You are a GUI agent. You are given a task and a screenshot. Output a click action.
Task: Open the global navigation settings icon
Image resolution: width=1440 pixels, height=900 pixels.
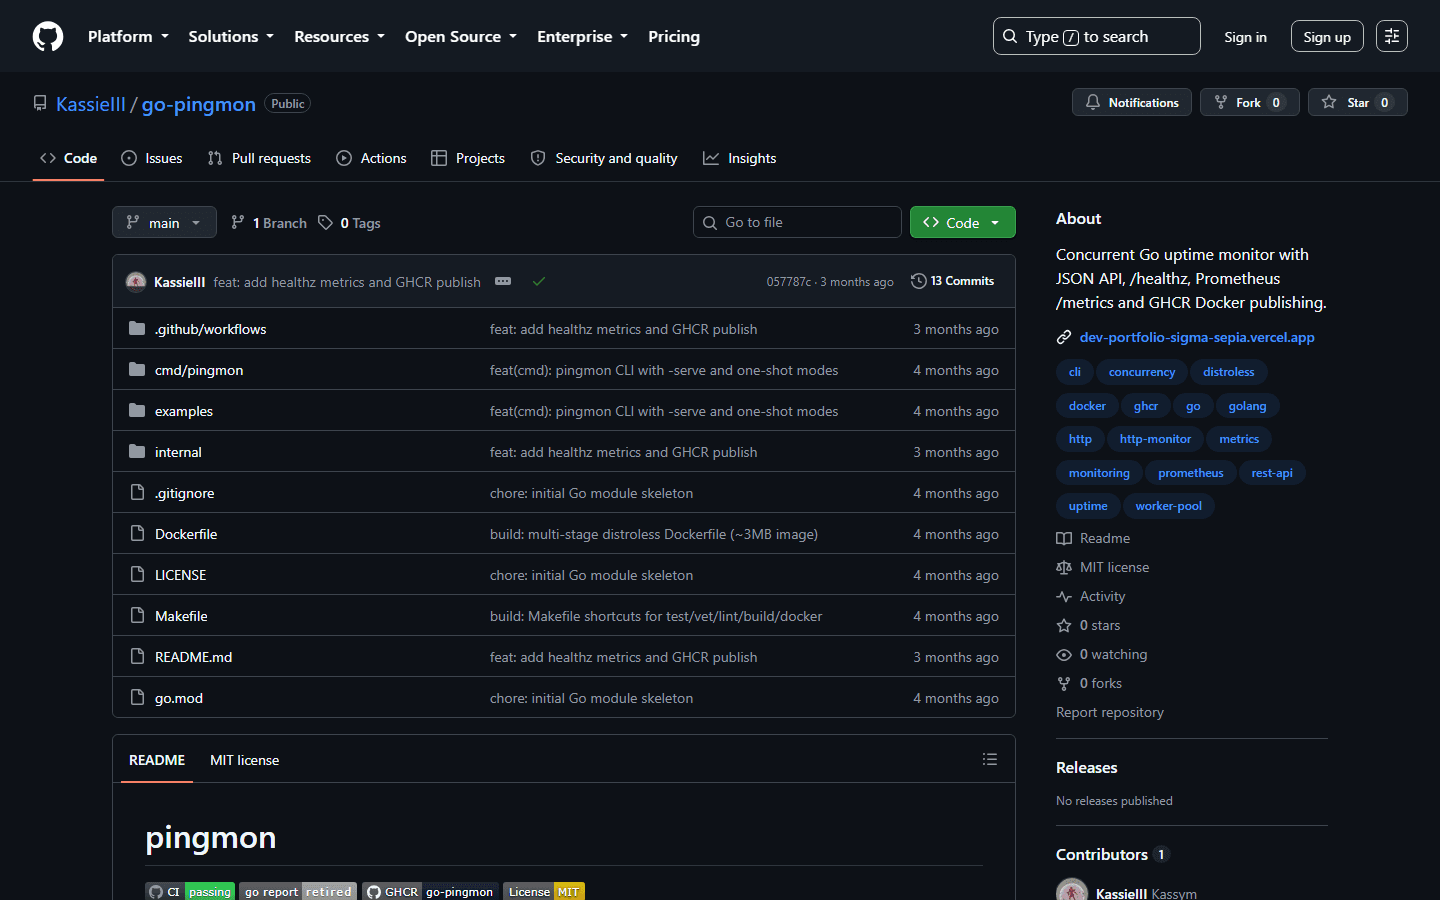1391,36
